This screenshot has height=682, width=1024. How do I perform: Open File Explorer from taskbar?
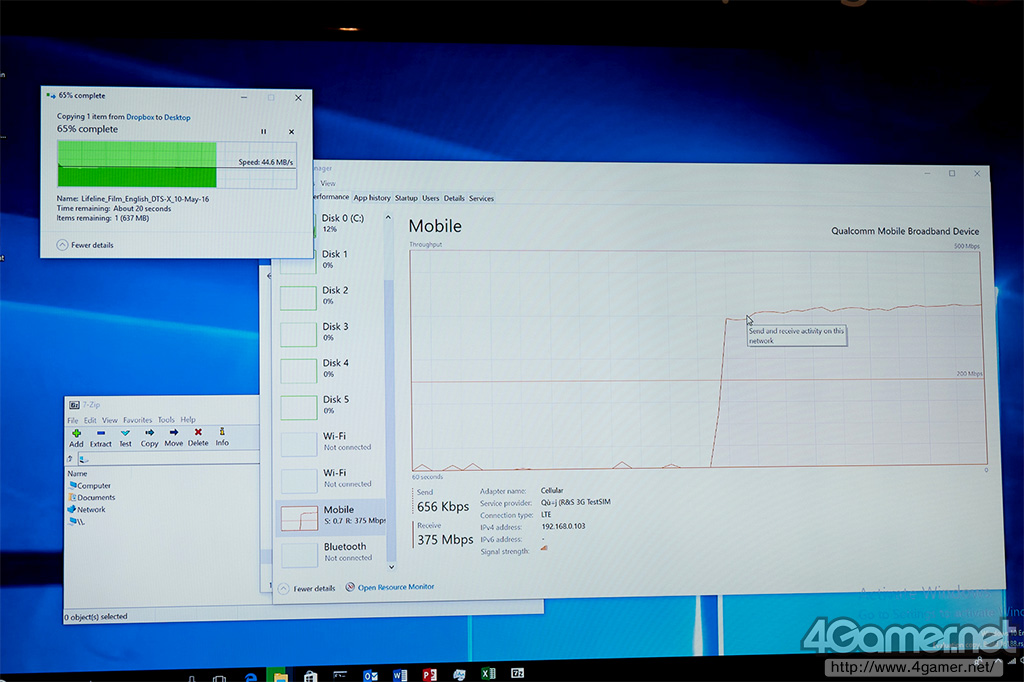pyautogui.click(x=280, y=676)
